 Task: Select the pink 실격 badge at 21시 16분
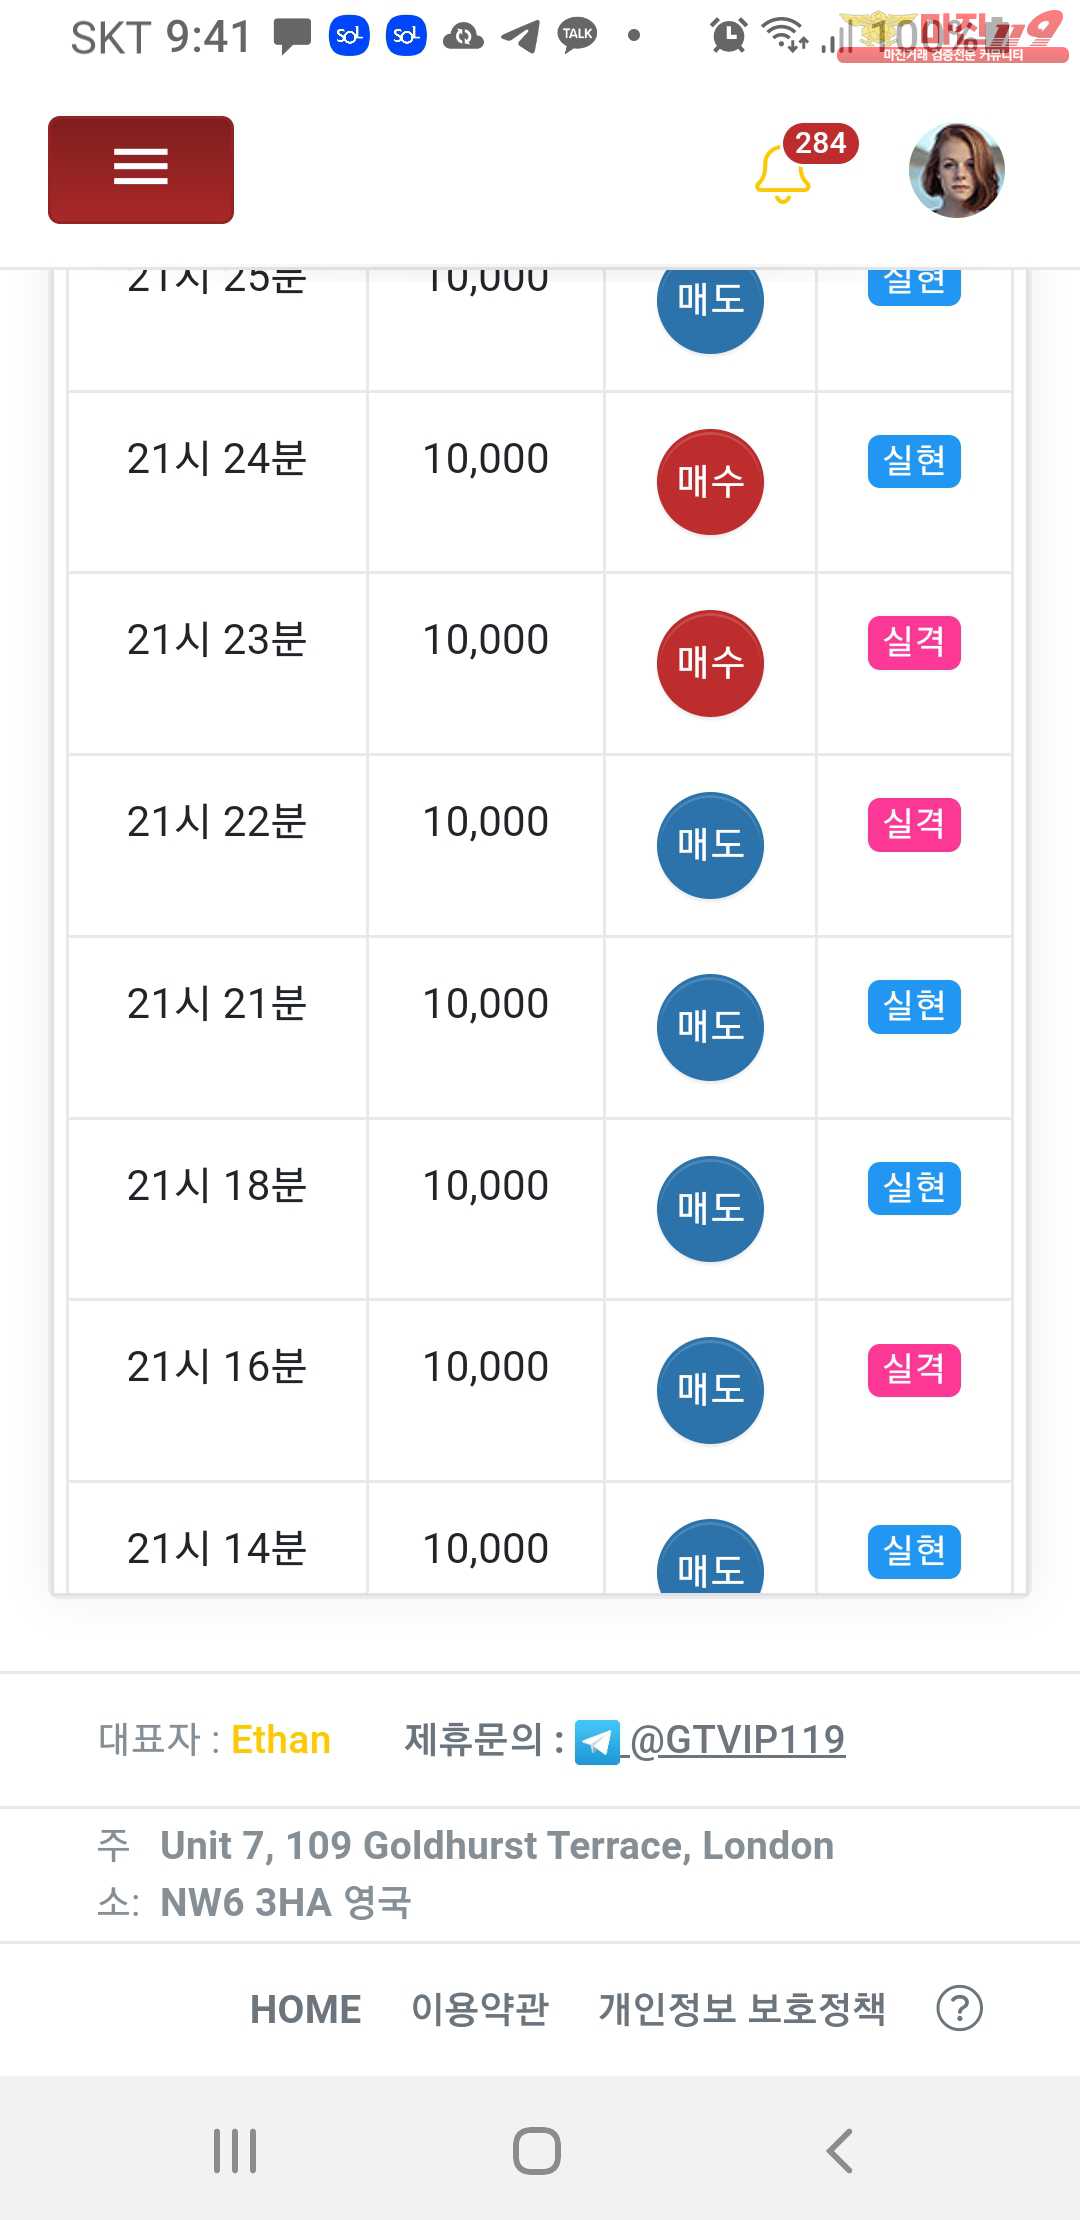(914, 1369)
